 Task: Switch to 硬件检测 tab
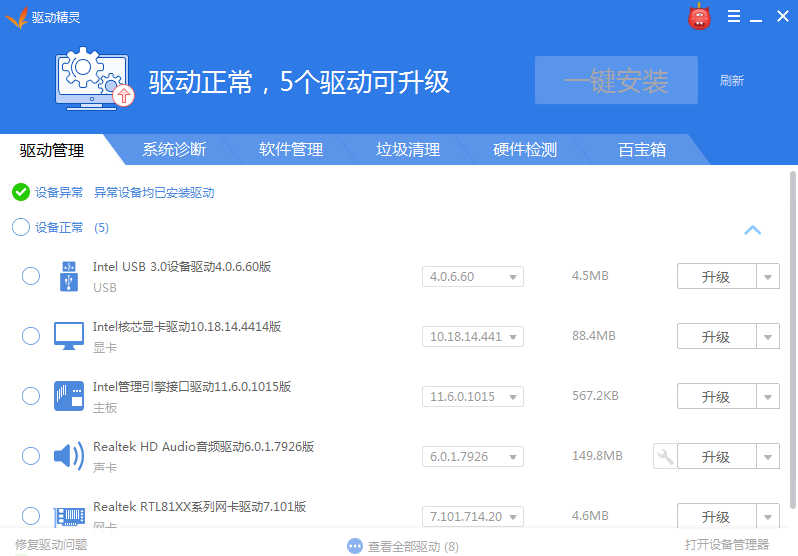[525, 150]
